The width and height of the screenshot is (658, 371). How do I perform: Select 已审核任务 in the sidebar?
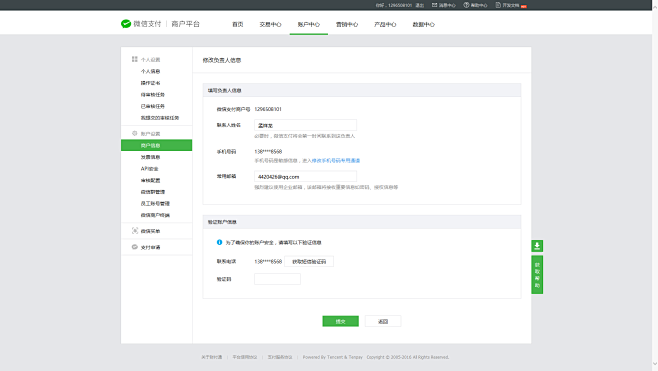click(x=153, y=107)
